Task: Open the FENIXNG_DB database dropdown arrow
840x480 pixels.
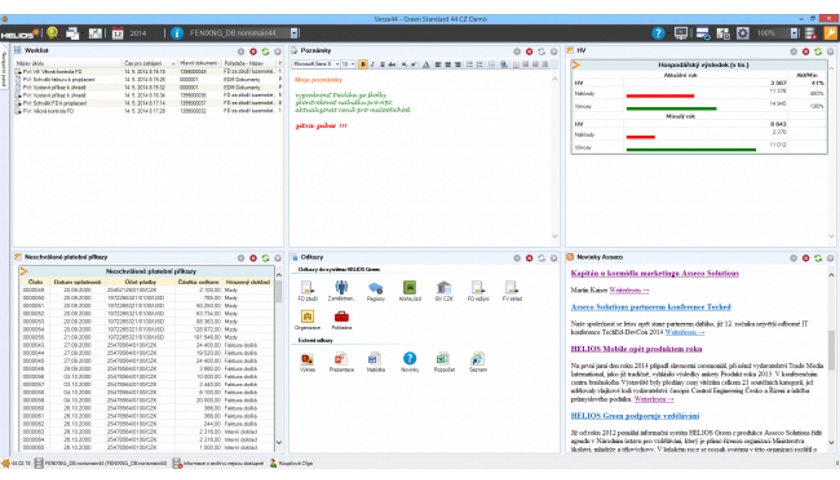Action: tap(294, 33)
